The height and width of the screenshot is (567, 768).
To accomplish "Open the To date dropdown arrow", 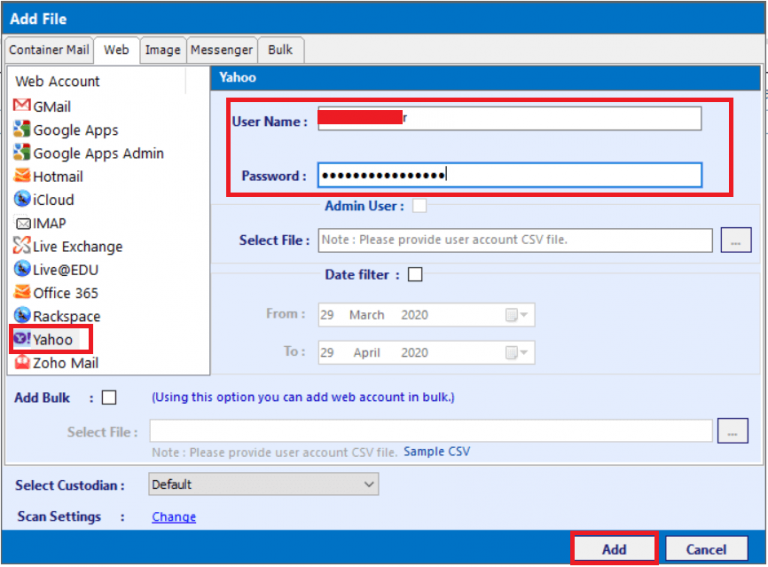I will [x=524, y=352].
